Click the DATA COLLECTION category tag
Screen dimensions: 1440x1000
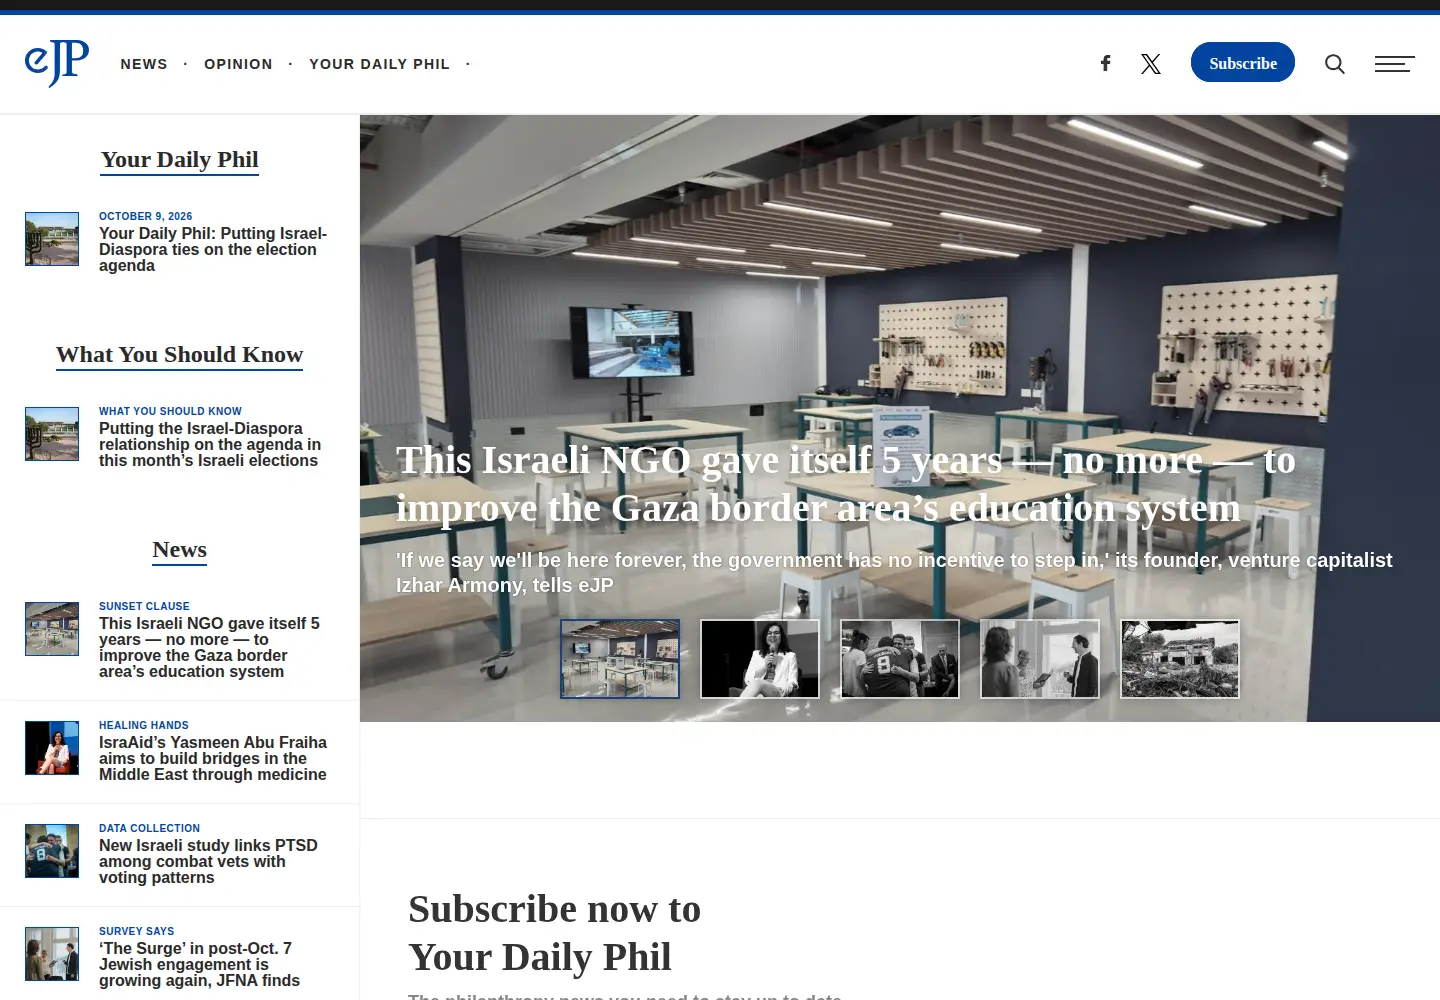tap(149, 828)
